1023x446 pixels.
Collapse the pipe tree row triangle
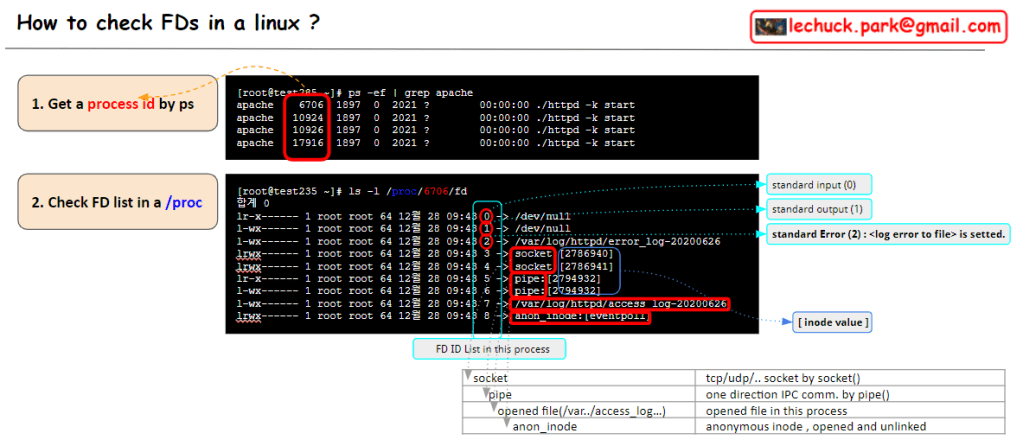(483, 393)
